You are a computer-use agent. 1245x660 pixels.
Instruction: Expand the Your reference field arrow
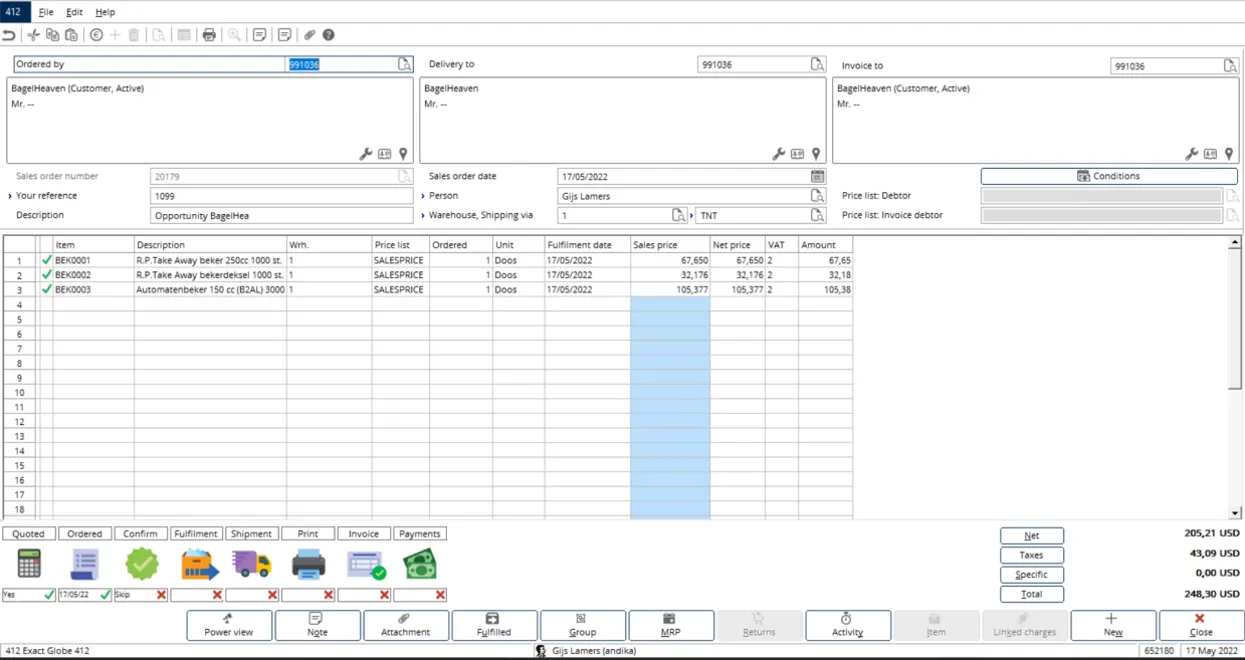pyautogui.click(x=10, y=196)
